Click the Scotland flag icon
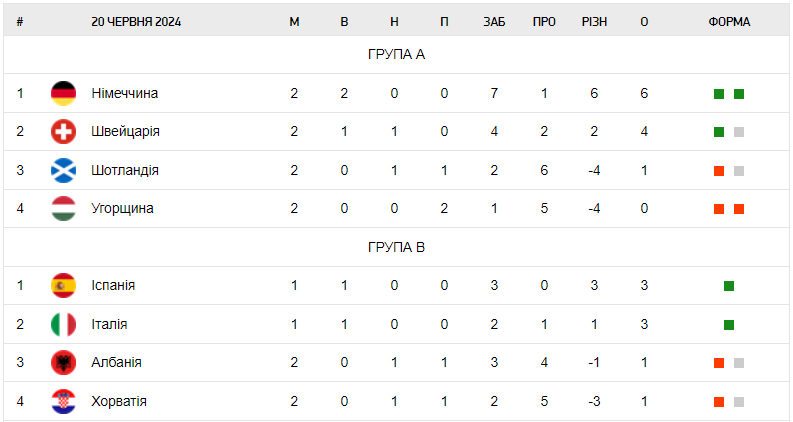Screen dimensions: 793x422 pos(63,170)
